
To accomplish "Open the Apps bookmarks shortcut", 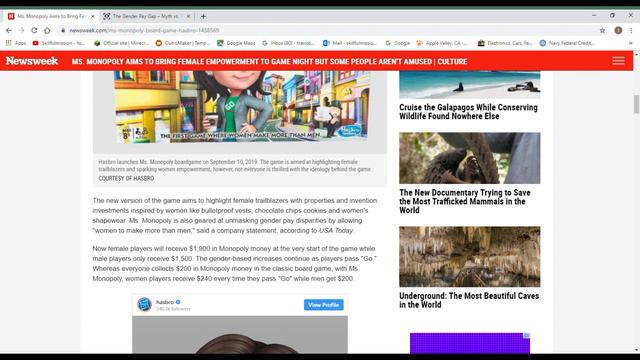I will (x=16, y=43).
